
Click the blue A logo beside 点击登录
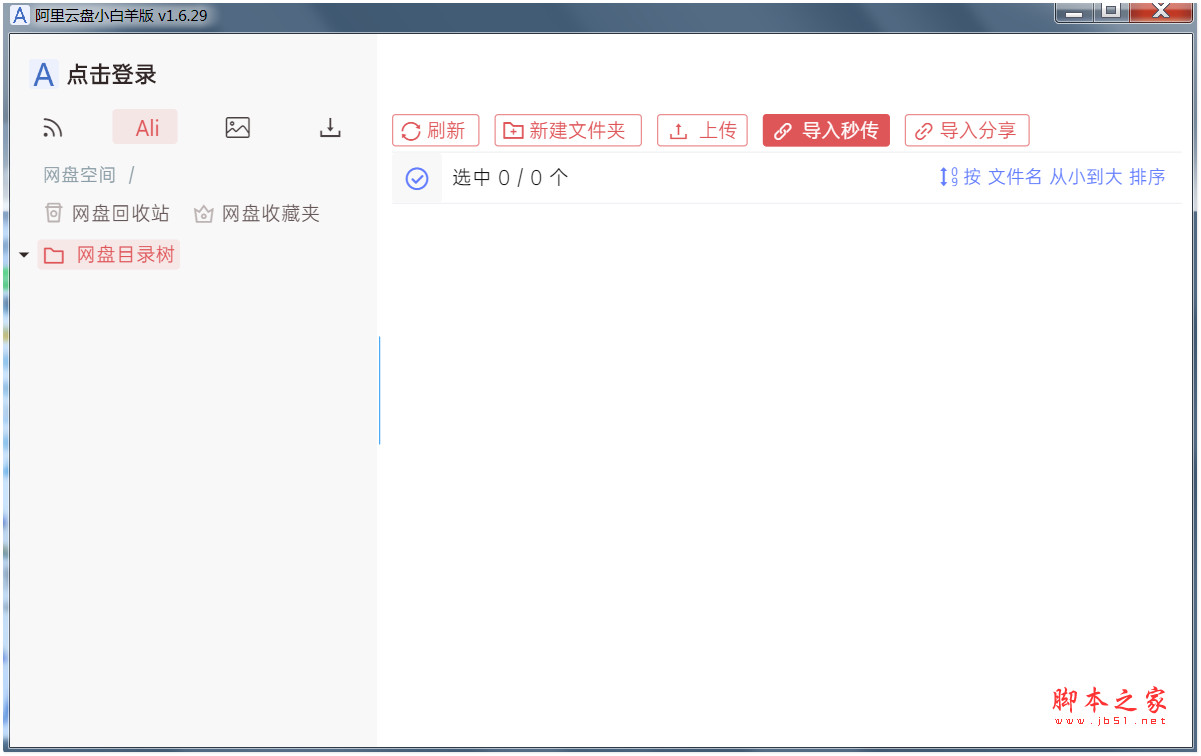coord(43,75)
